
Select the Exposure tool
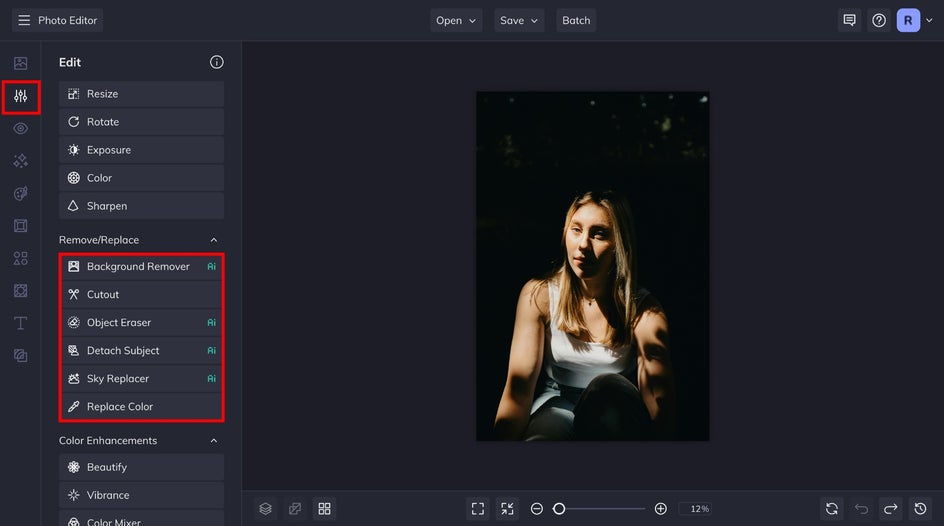[x=141, y=150]
